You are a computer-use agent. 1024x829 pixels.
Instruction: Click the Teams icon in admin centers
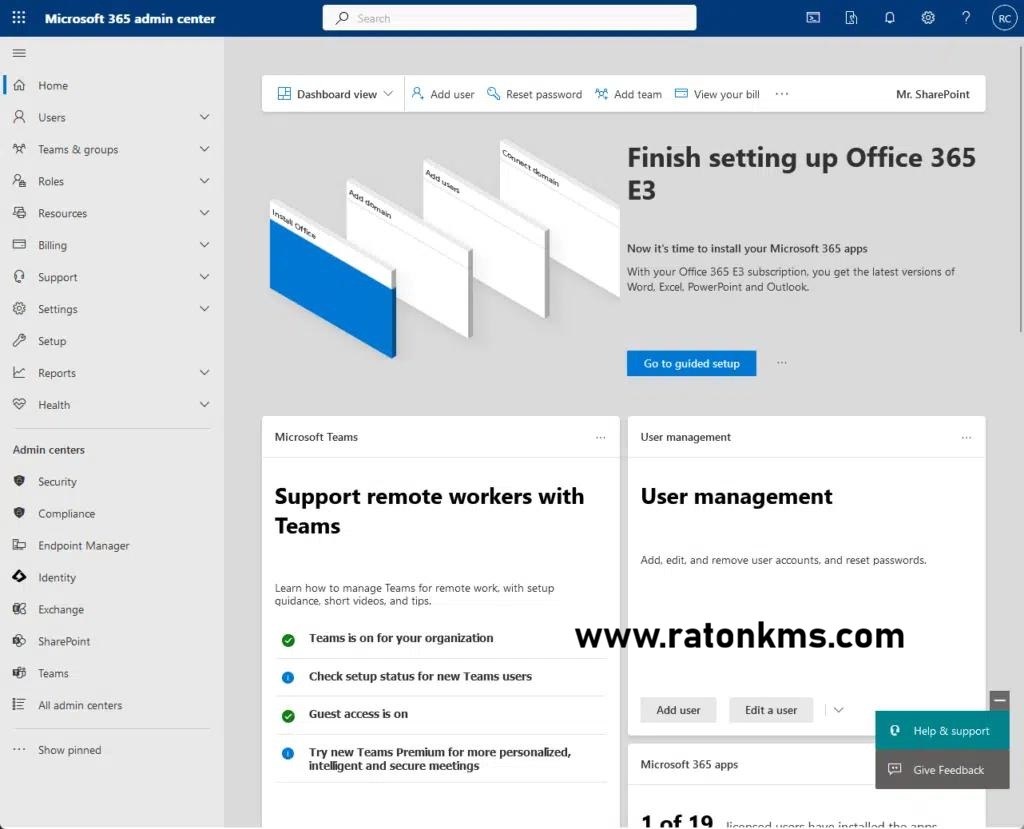pos(20,672)
